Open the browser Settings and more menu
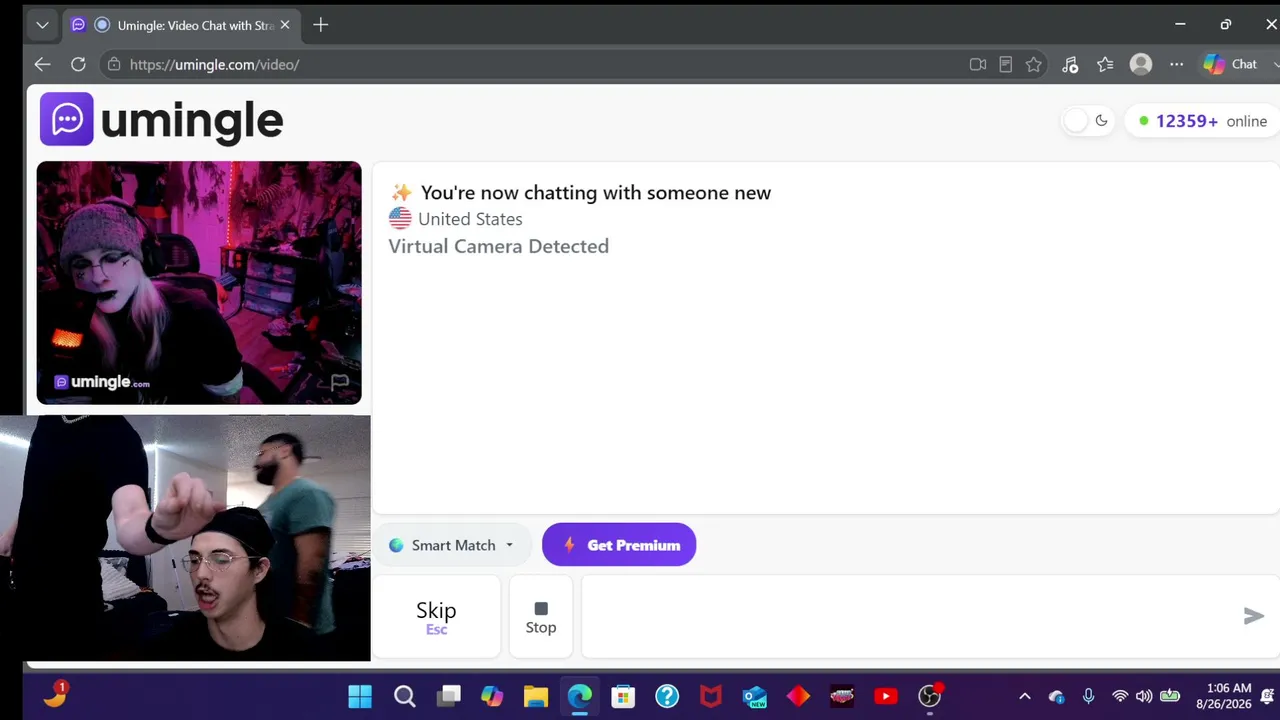Screen dimensions: 1280x720 tap(1177, 64)
